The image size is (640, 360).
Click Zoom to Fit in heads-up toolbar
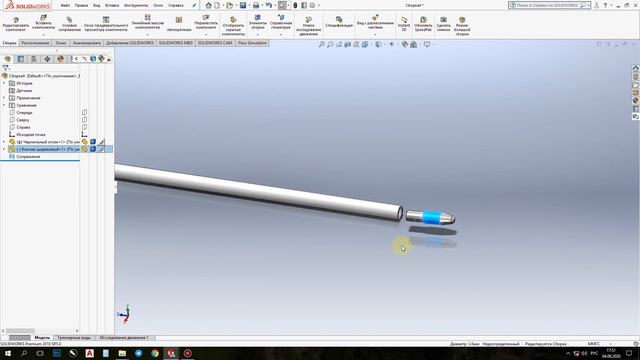pyautogui.click(x=321, y=44)
